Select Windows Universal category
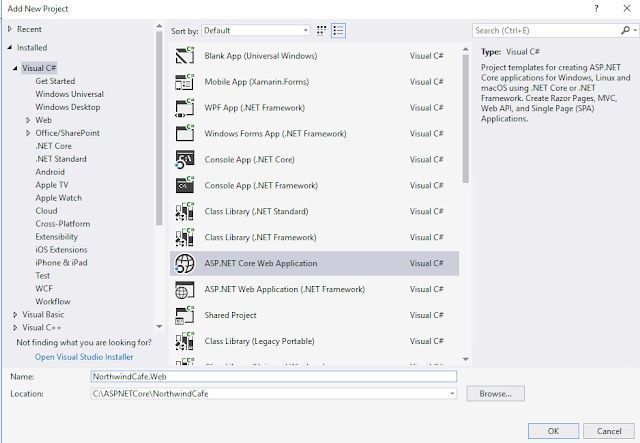 point(69,94)
